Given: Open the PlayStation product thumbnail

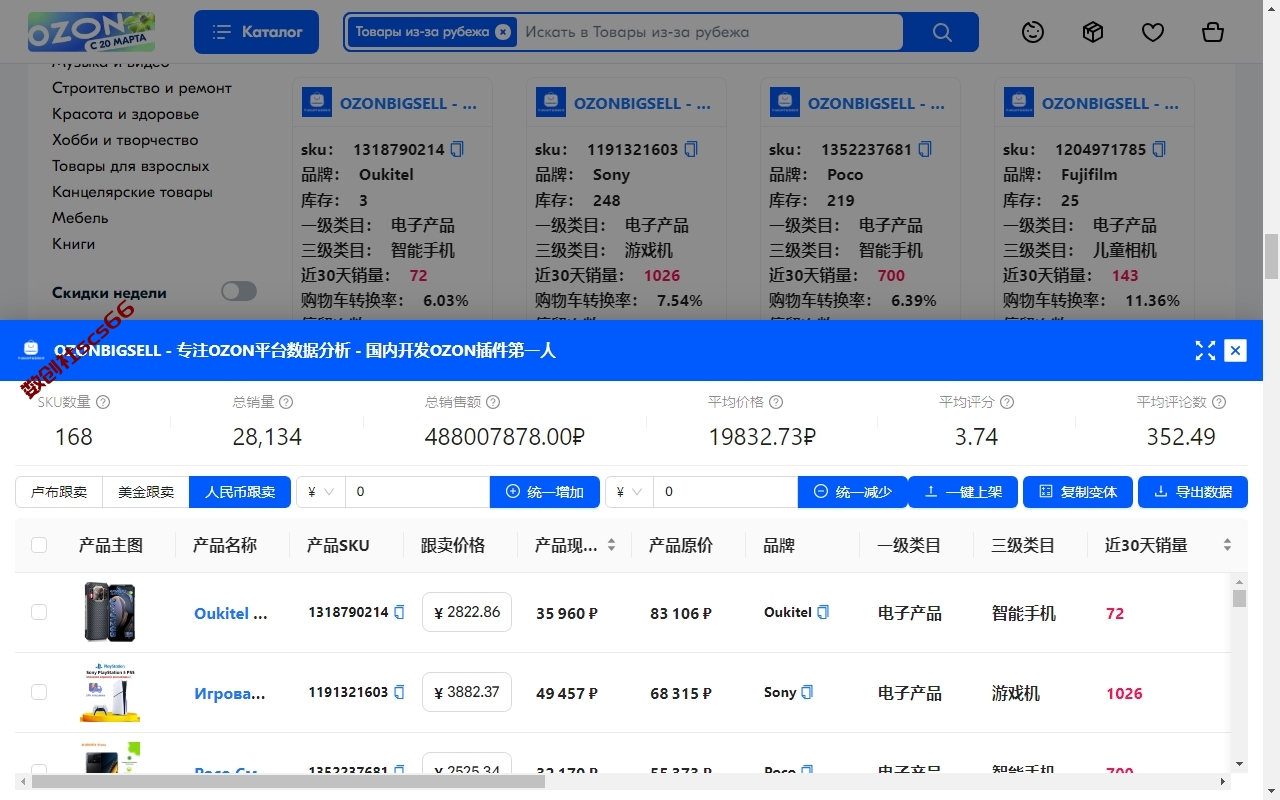Looking at the screenshot, I should [x=110, y=692].
